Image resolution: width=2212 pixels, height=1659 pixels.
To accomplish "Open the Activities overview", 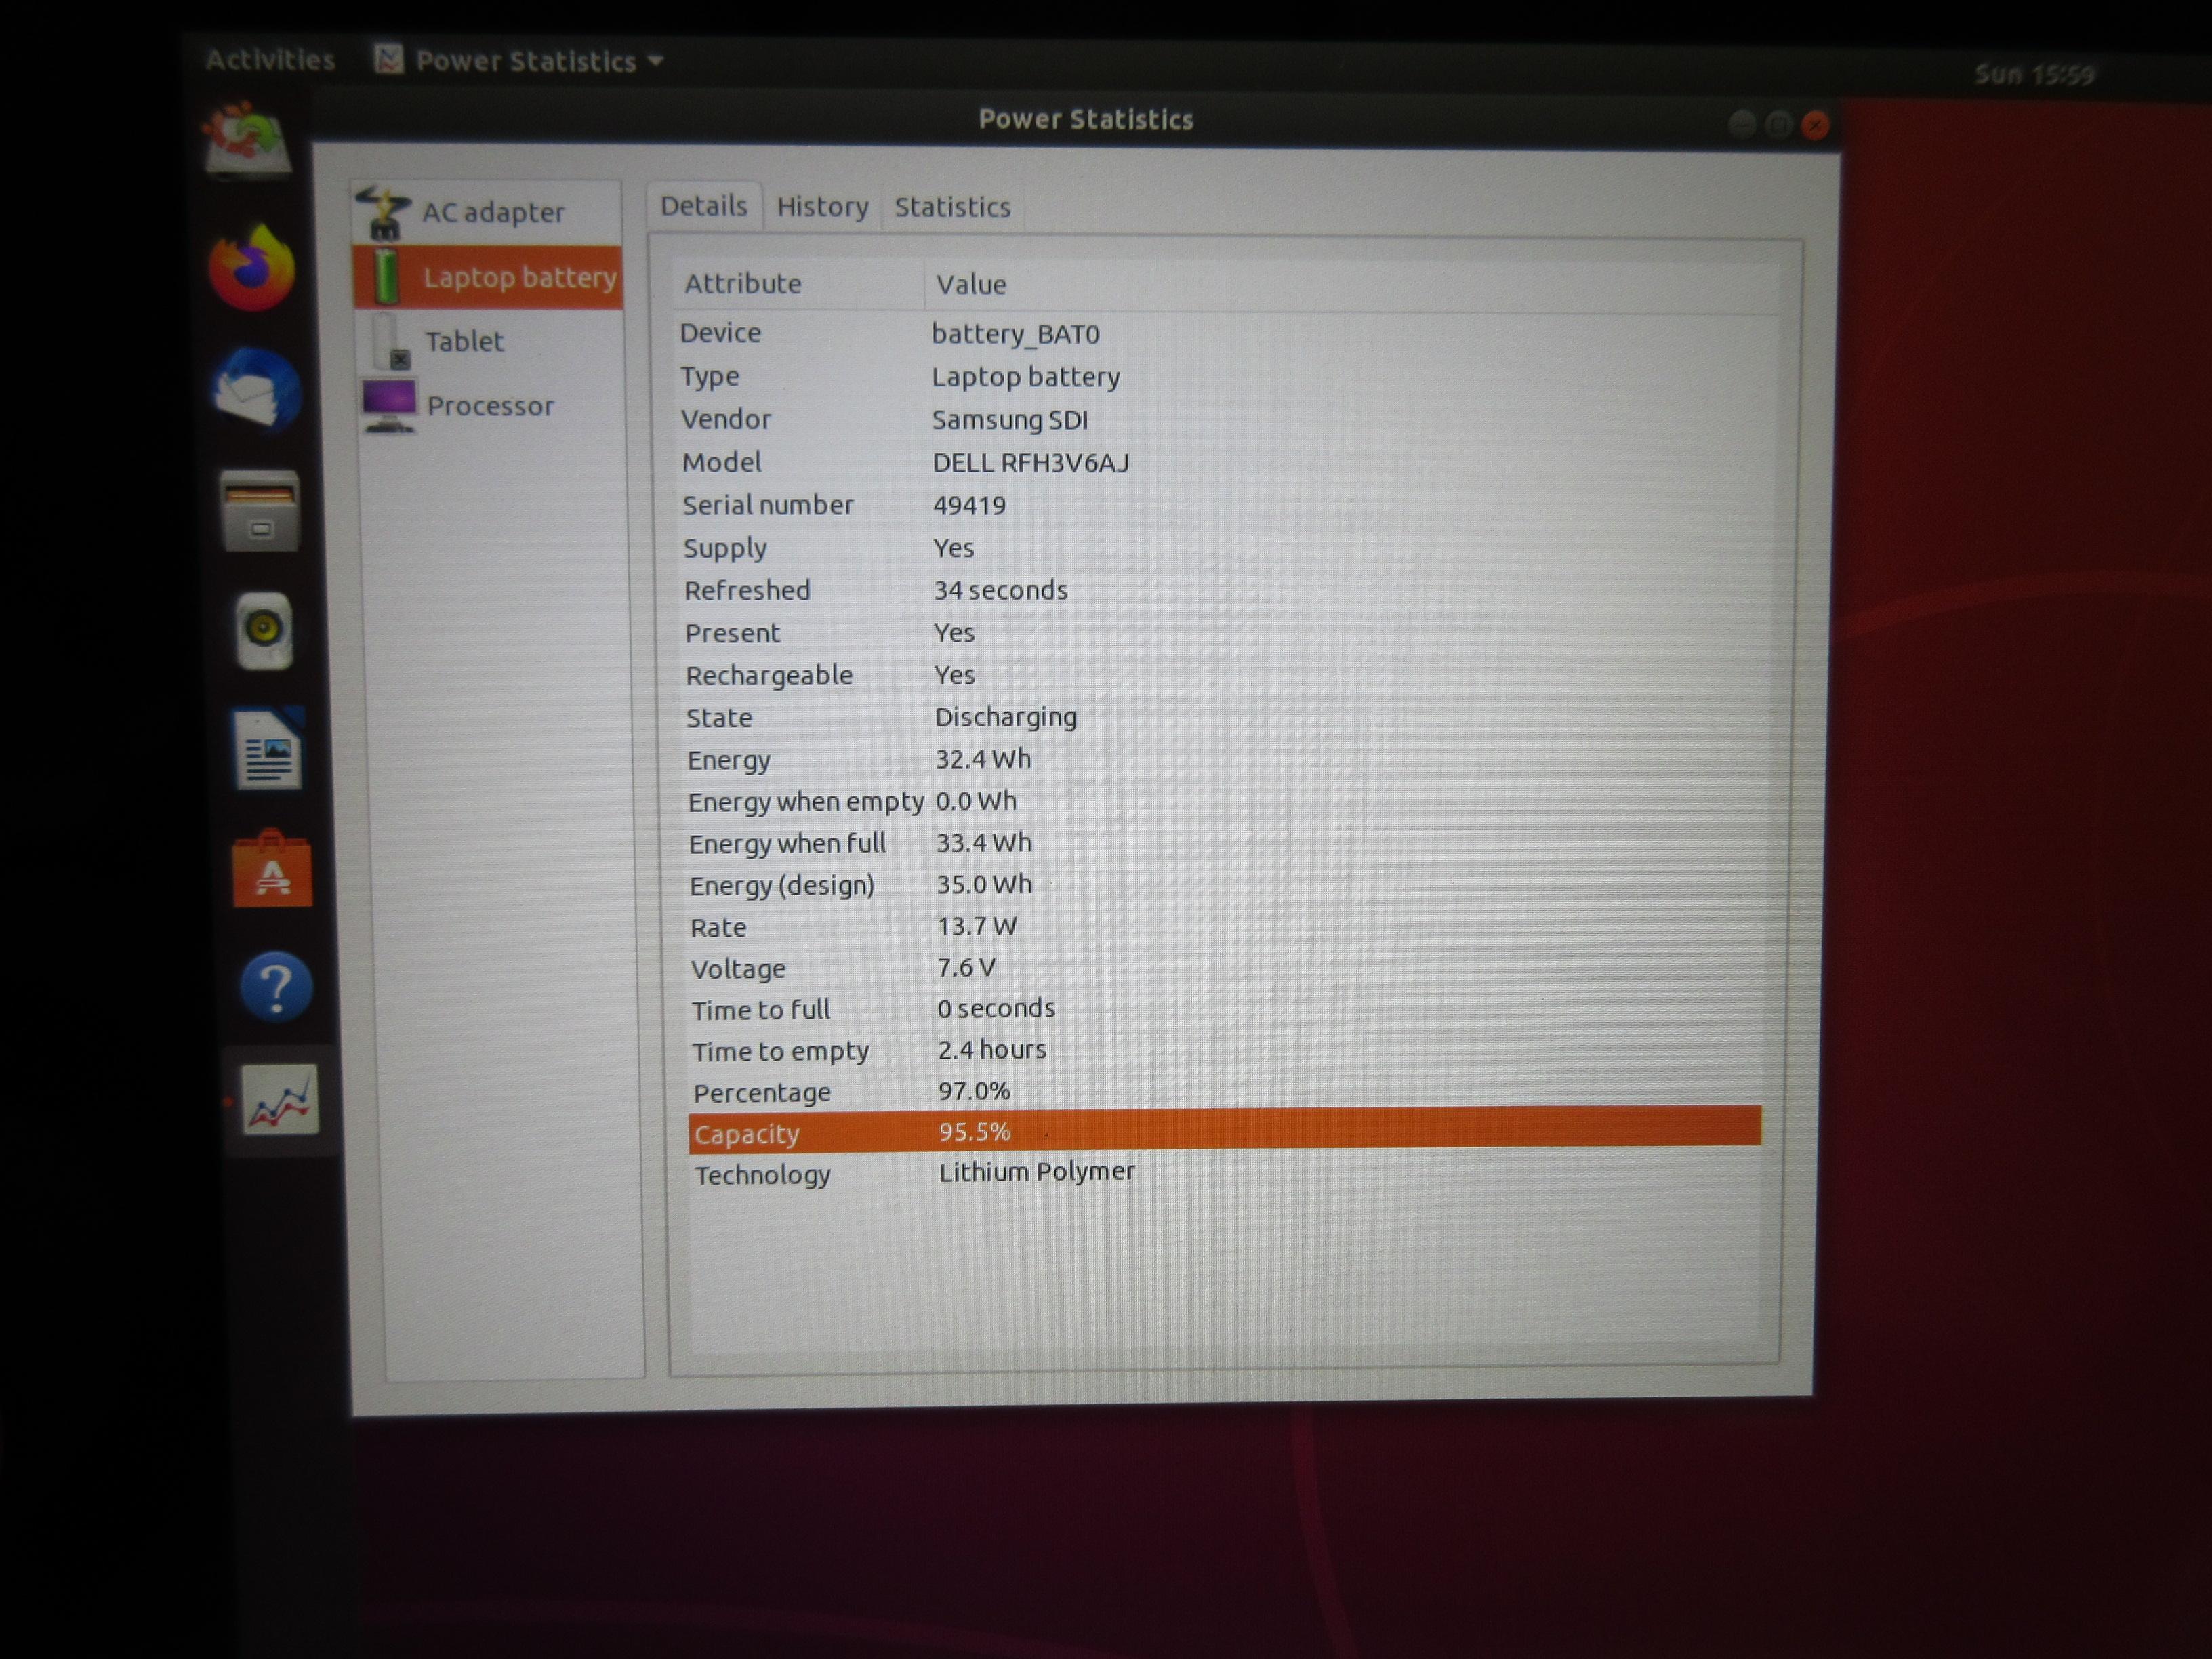I will click(270, 60).
